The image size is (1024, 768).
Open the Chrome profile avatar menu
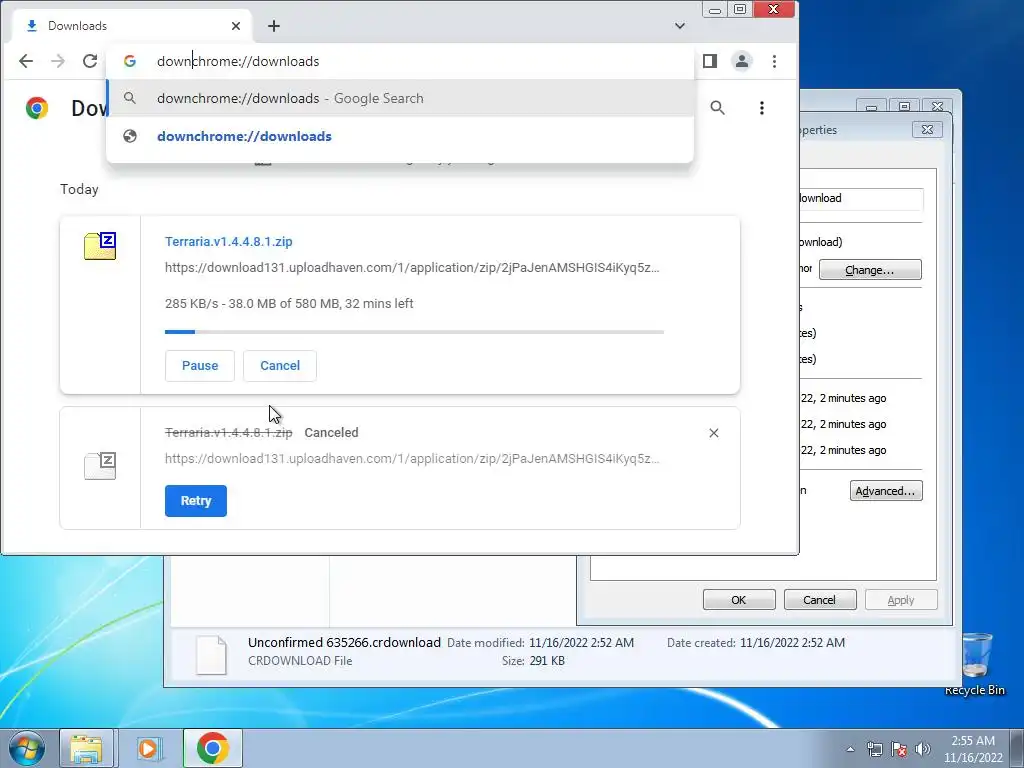[742, 61]
